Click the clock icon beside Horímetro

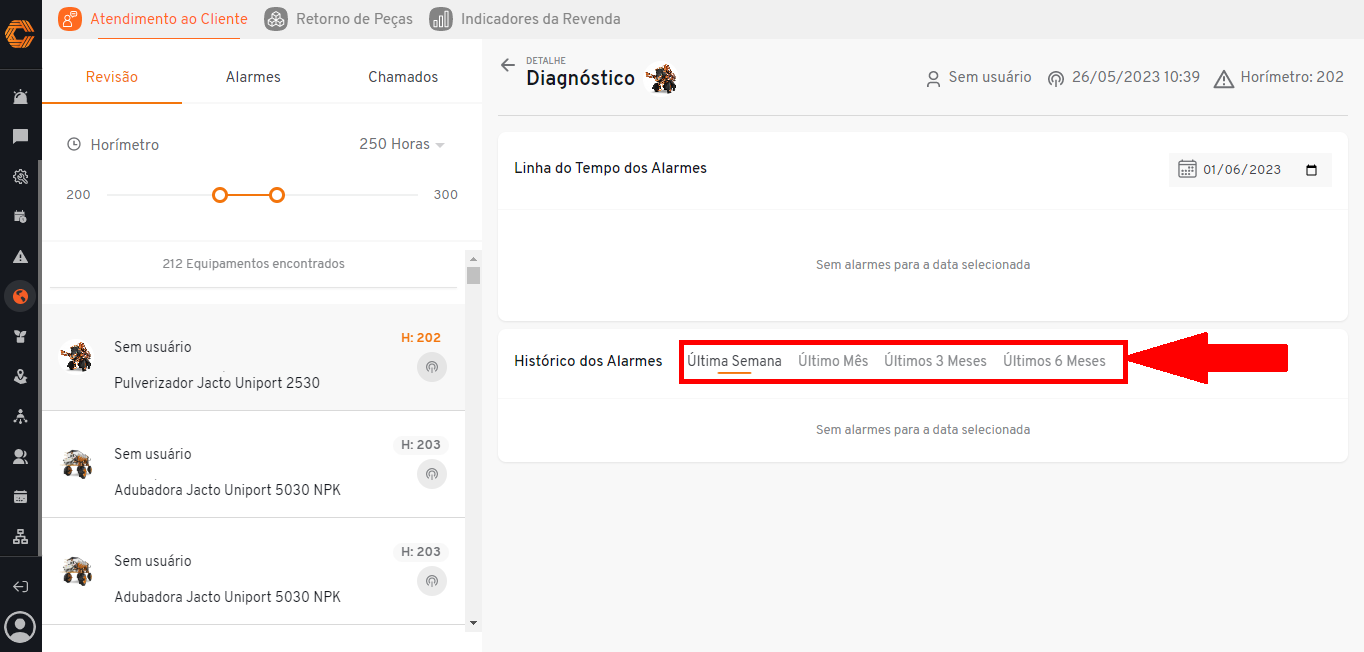click(74, 145)
